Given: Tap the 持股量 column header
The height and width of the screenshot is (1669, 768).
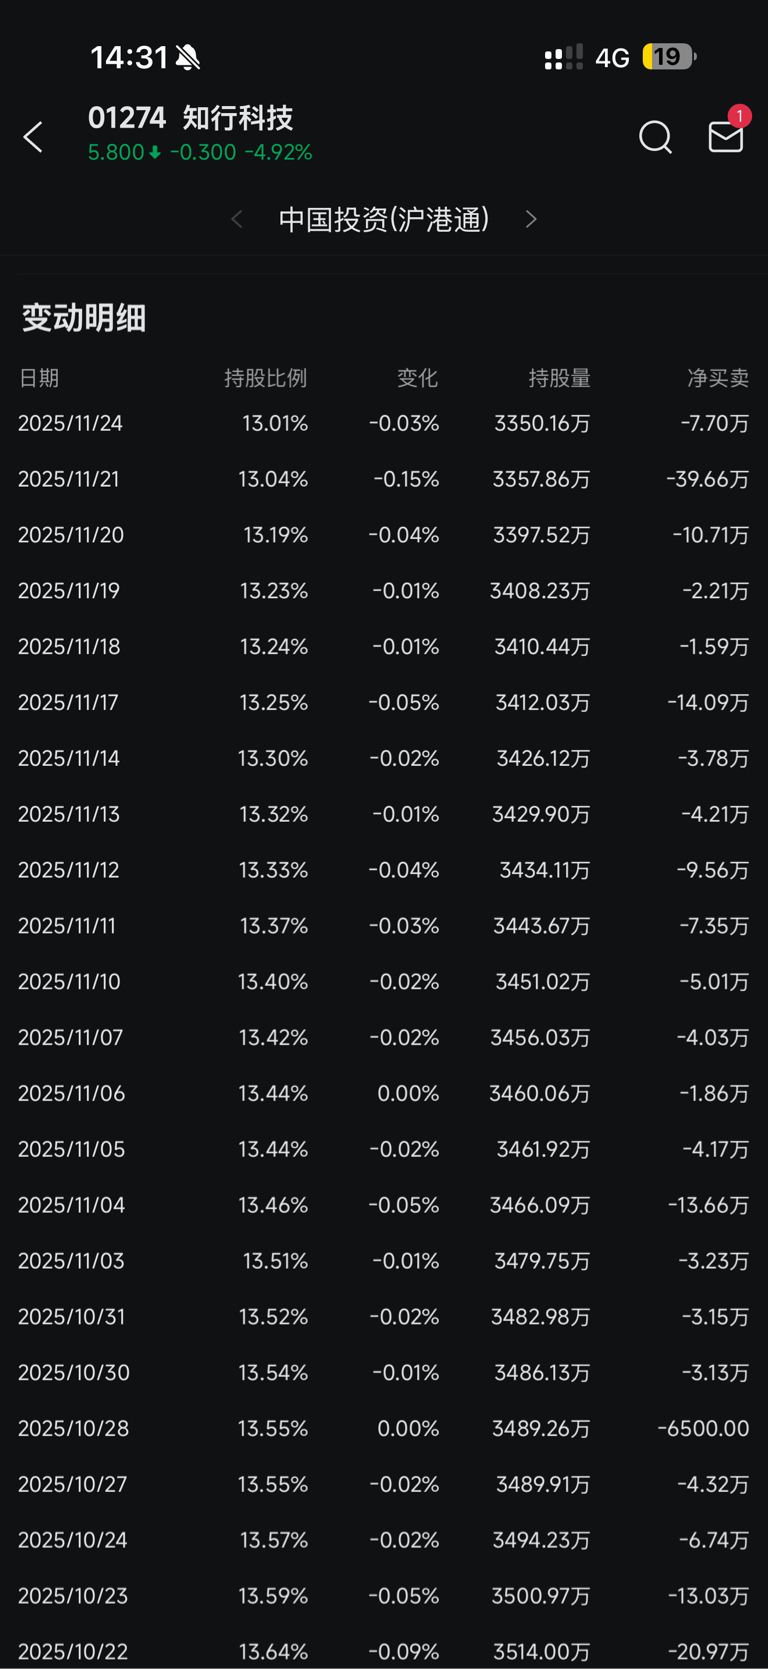Looking at the screenshot, I should (559, 378).
